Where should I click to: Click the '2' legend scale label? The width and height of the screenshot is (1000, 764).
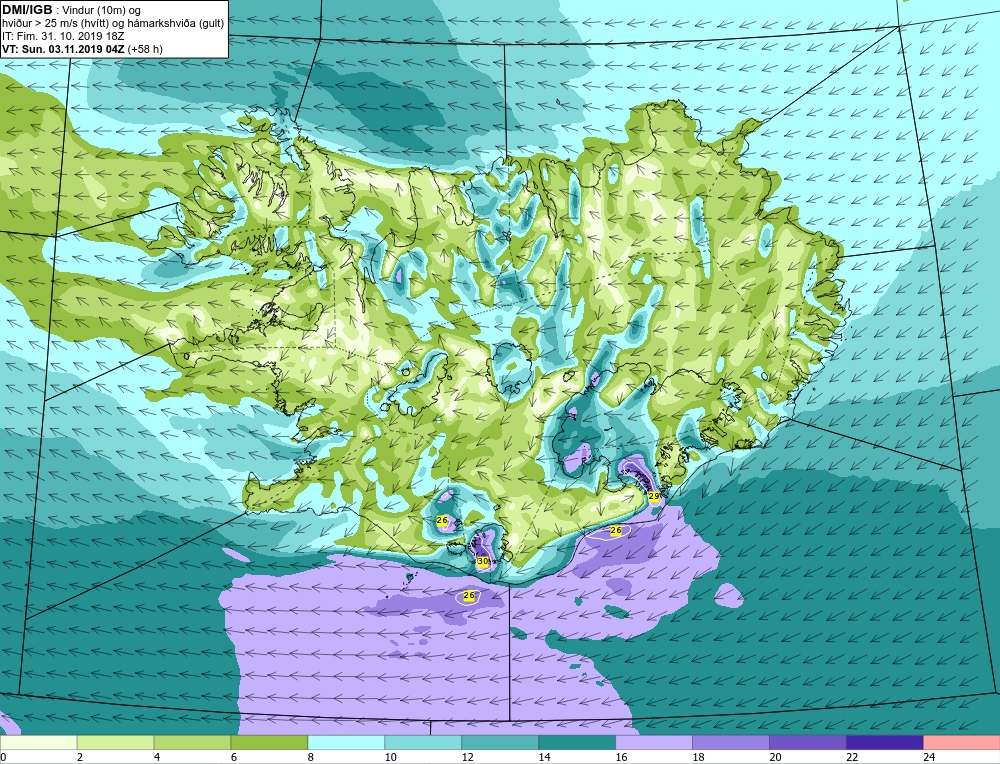click(80, 757)
